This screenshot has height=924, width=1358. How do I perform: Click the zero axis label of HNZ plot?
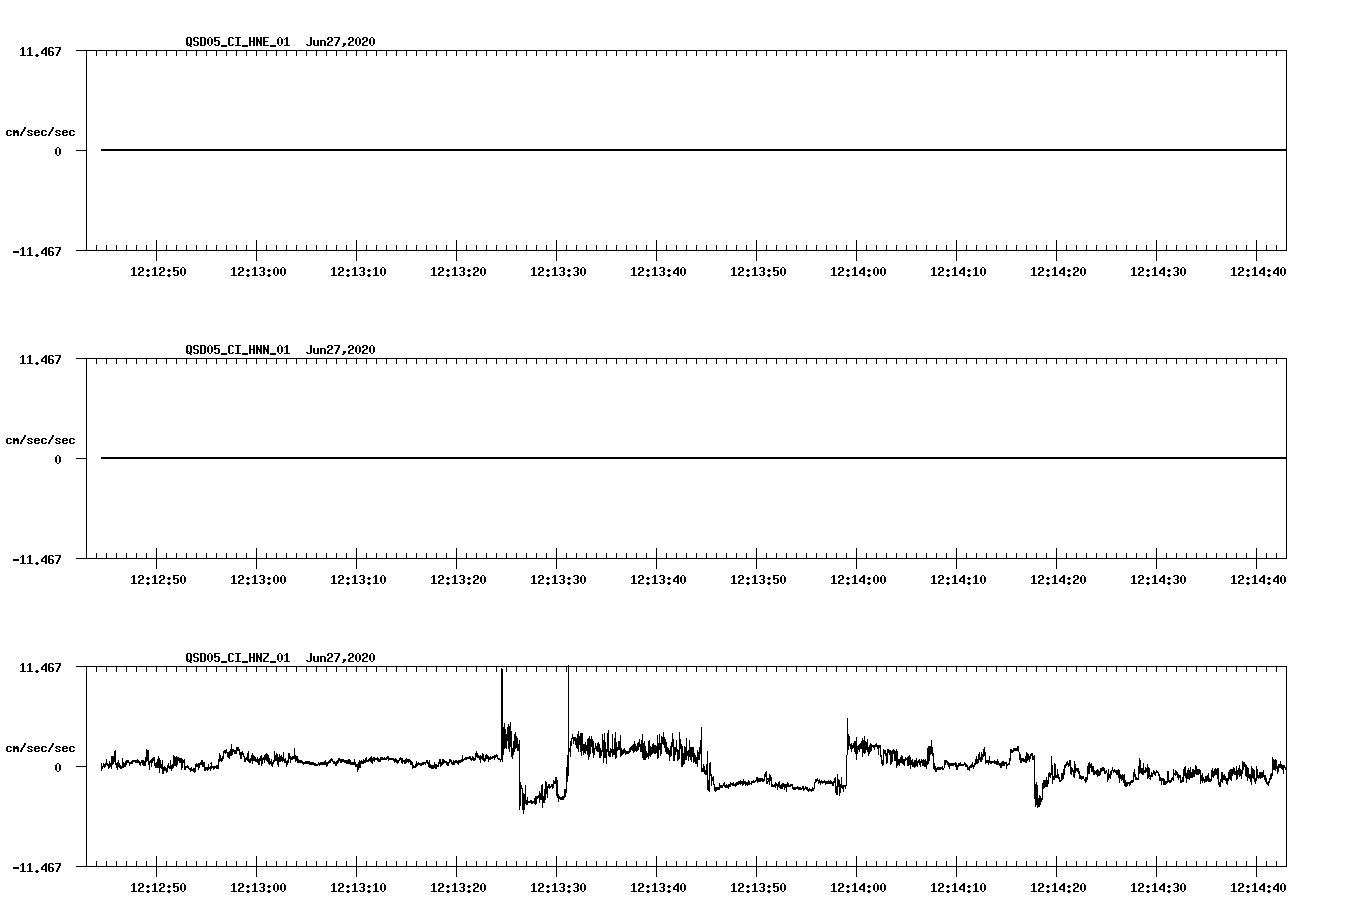(x=58, y=767)
